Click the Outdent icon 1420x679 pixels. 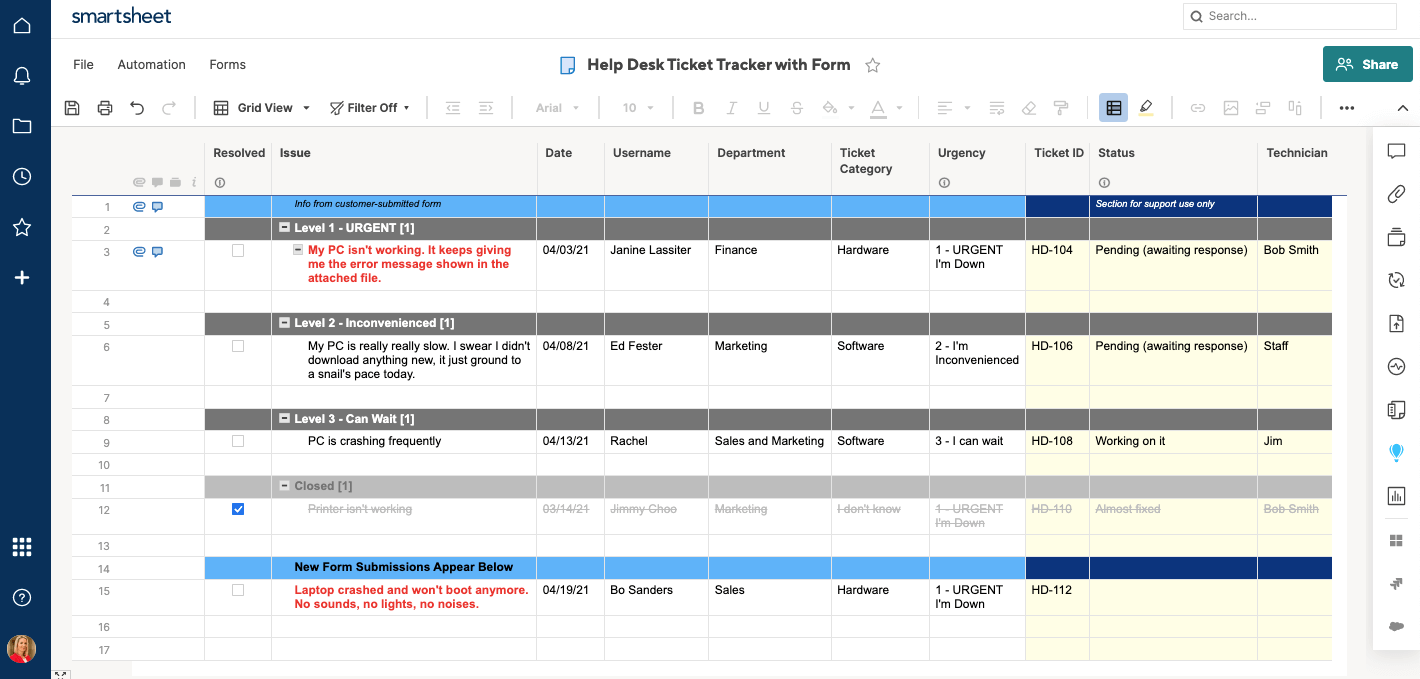[x=453, y=108]
